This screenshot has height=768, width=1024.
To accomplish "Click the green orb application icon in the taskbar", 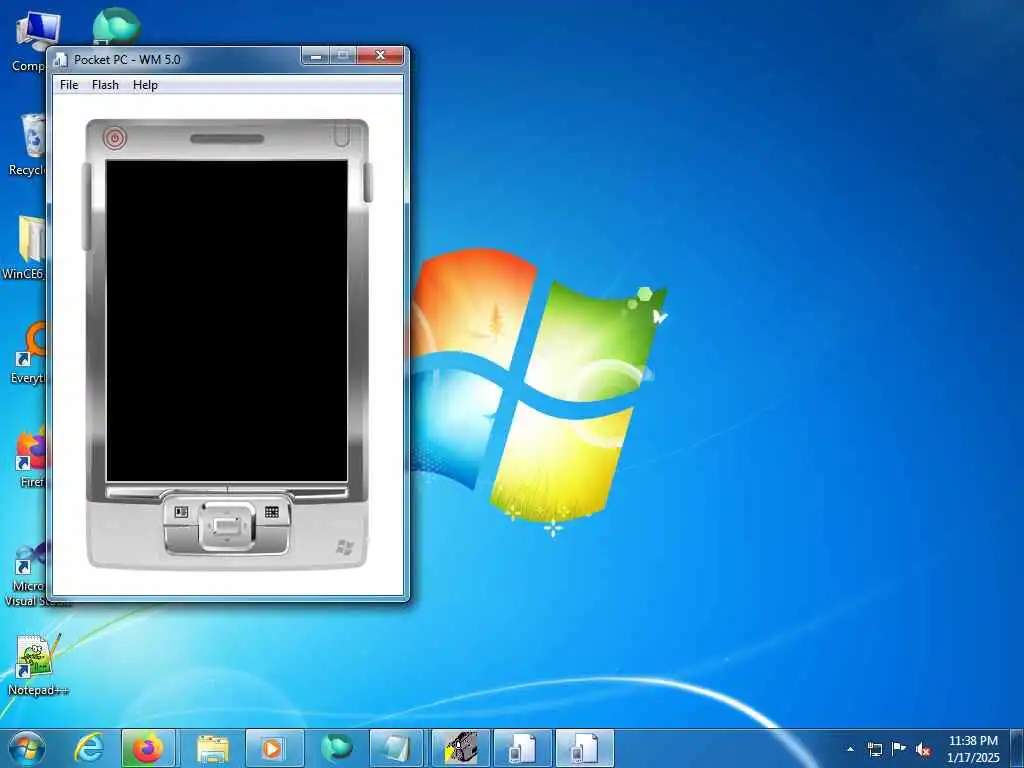I will tap(337, 748).
